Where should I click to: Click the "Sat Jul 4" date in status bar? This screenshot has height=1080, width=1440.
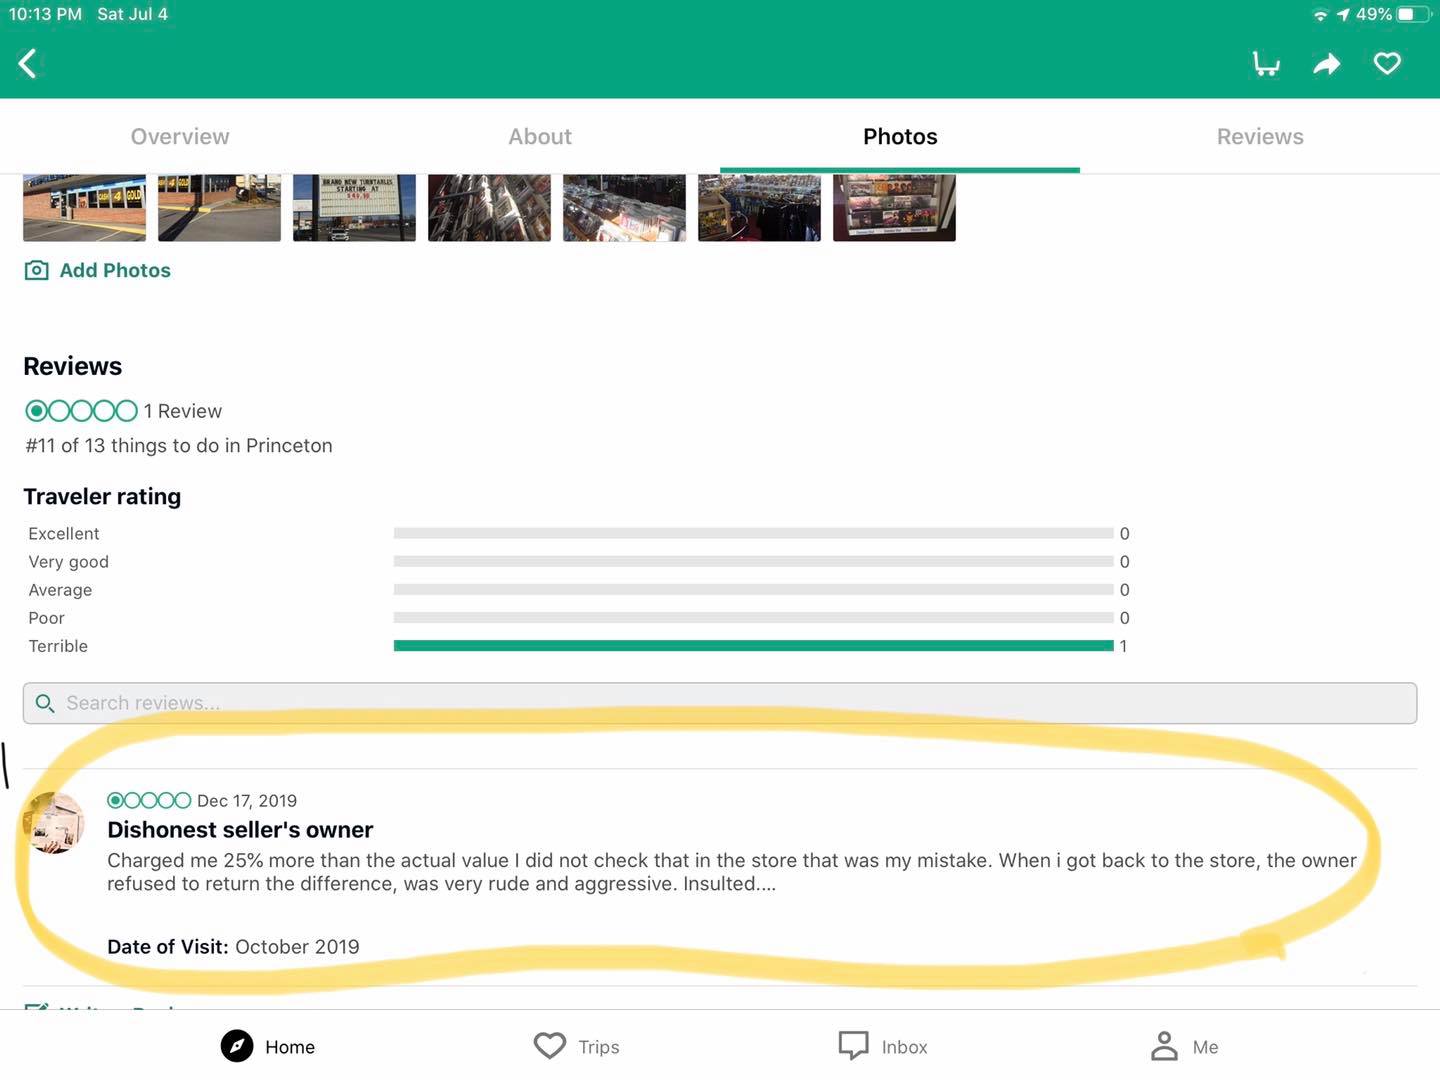[133, 14]
